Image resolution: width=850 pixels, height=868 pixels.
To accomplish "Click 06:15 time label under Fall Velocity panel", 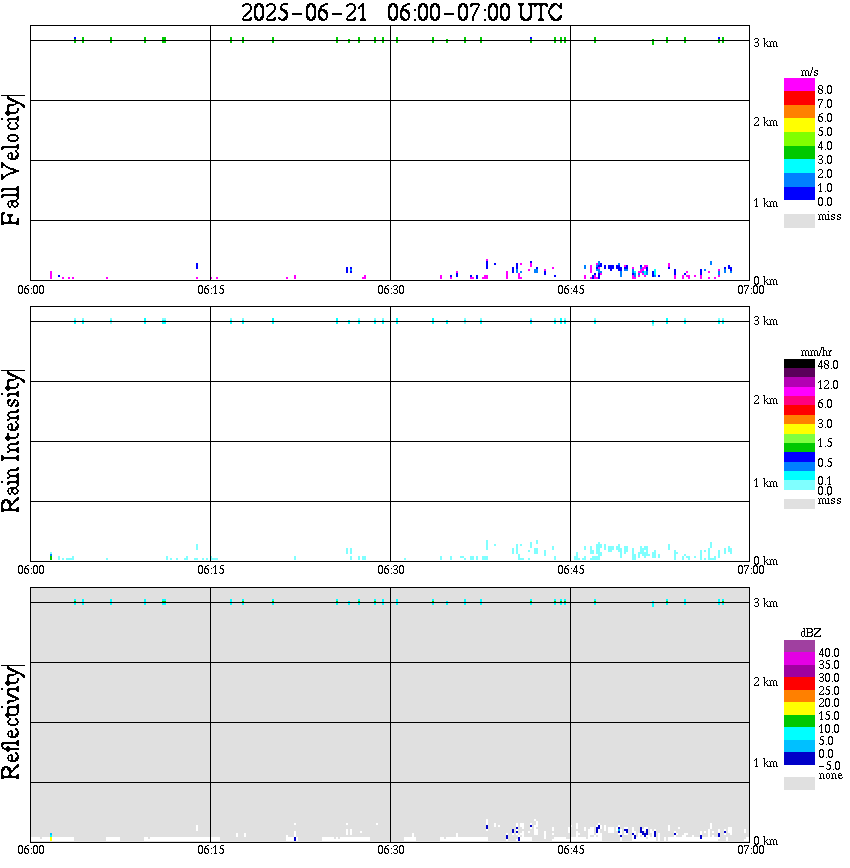I will [211, 290].
